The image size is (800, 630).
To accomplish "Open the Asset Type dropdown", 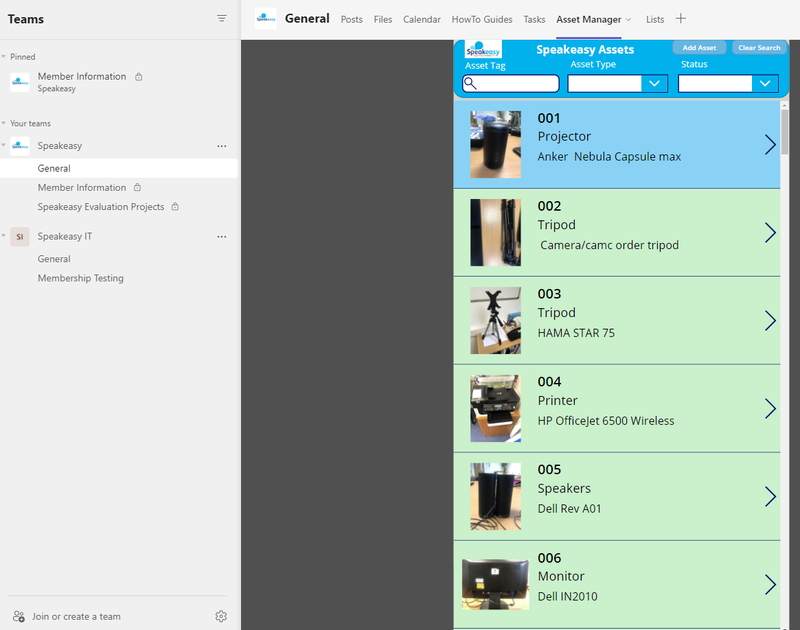I will pos(654,84).
